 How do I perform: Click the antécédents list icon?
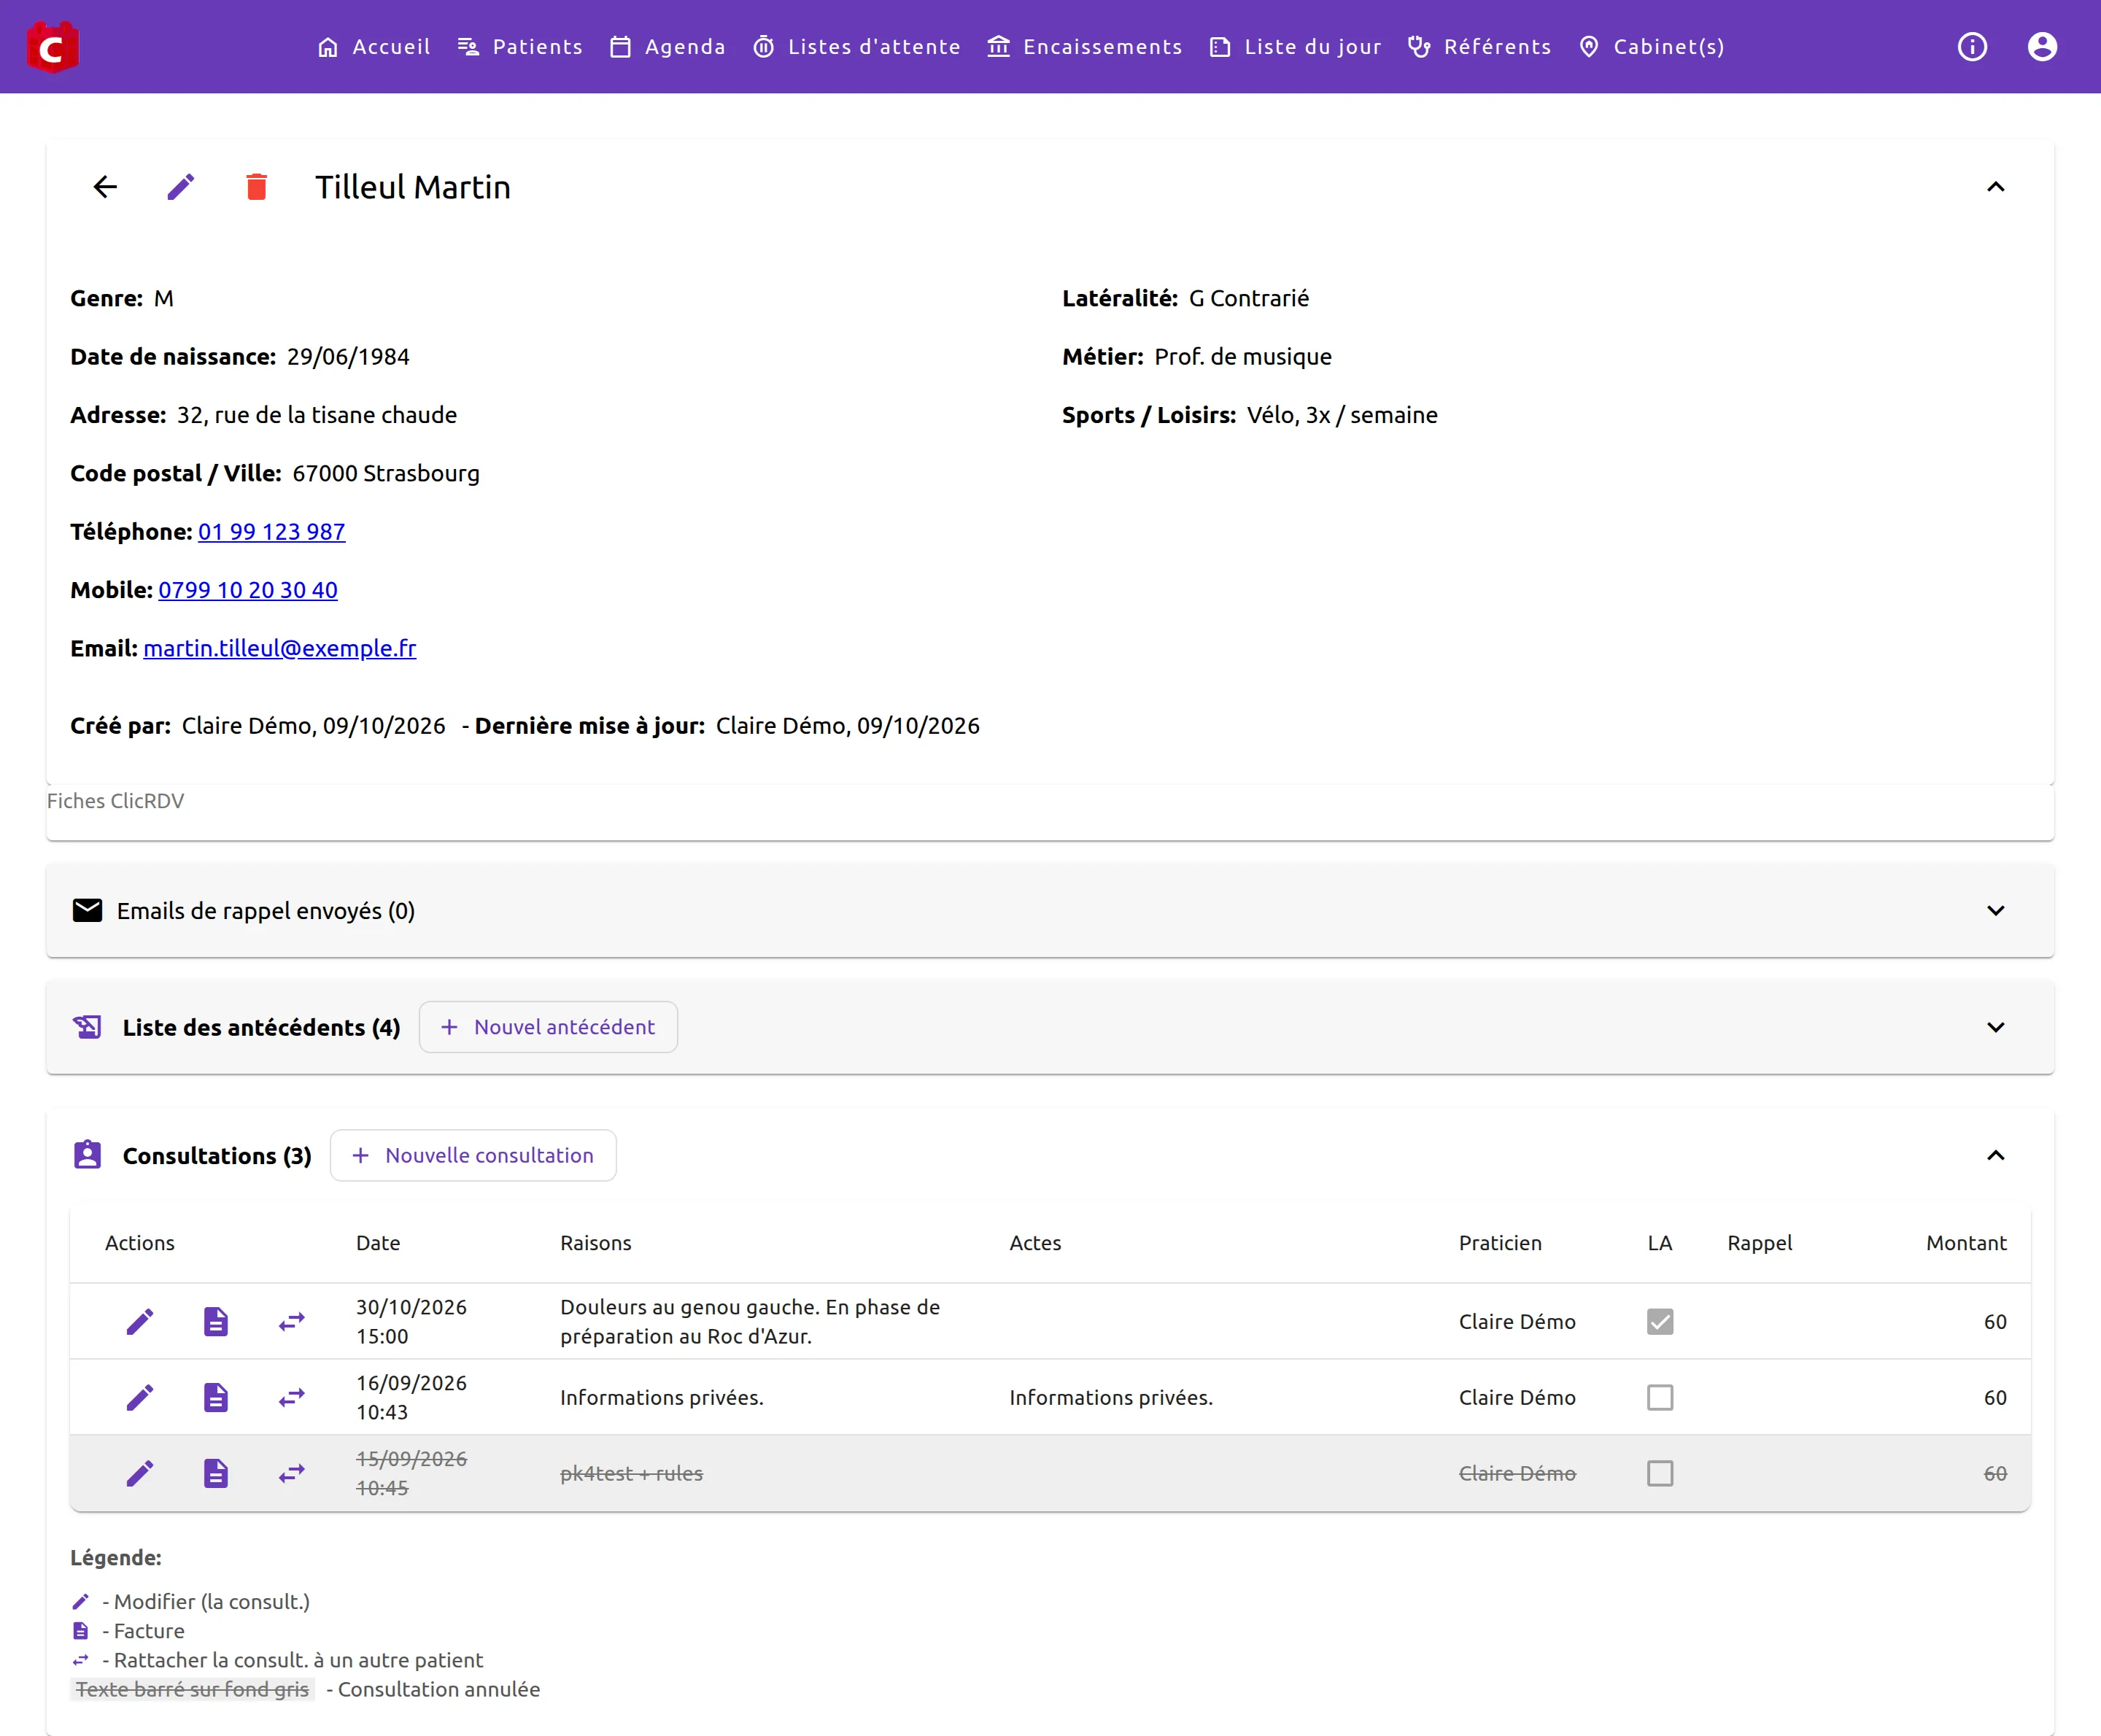click(x=88, y=1027)
